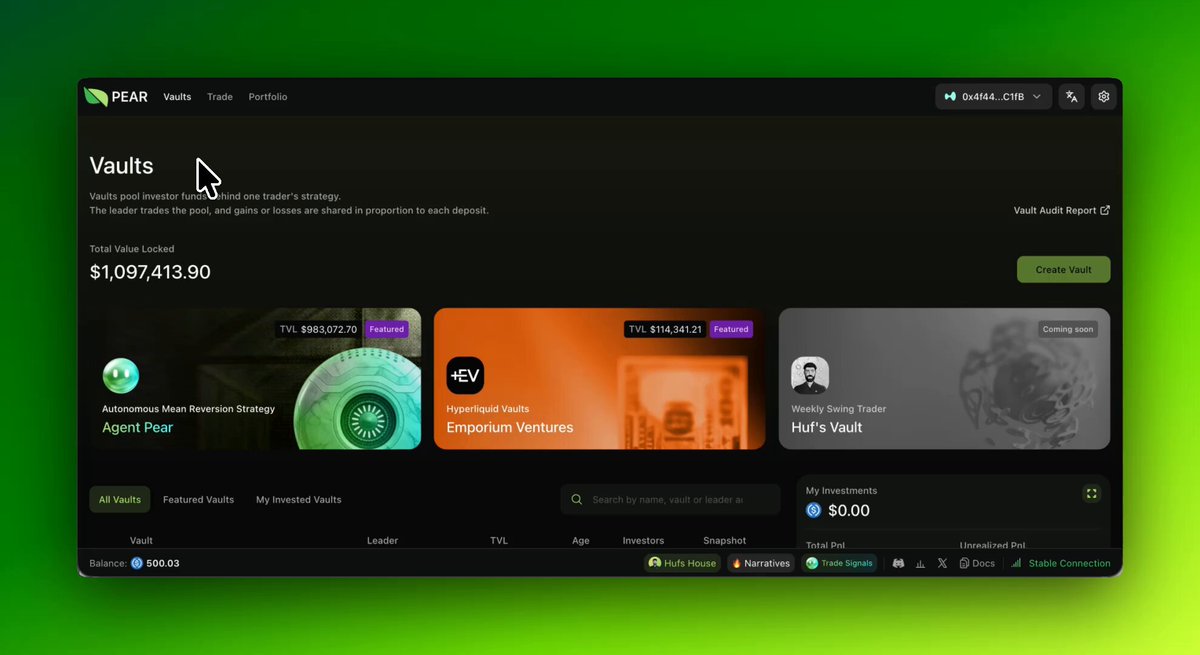Click the balance coin icon in status bar
This screenshot has height=655, width=1200.
pyautogui.click(x=137, y=563)
